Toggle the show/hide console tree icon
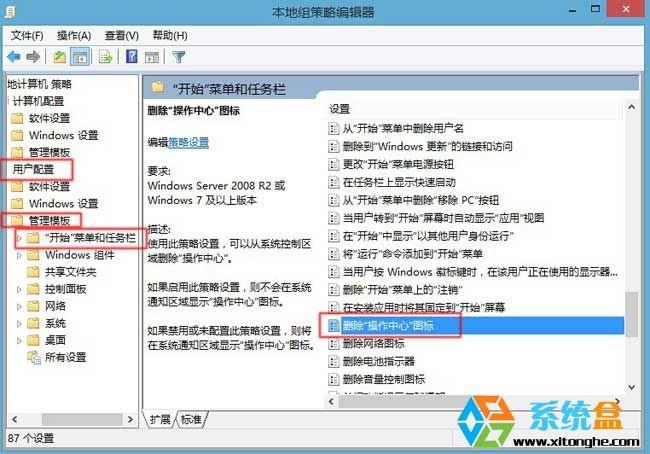650x454 pixels. click(80, 57)
